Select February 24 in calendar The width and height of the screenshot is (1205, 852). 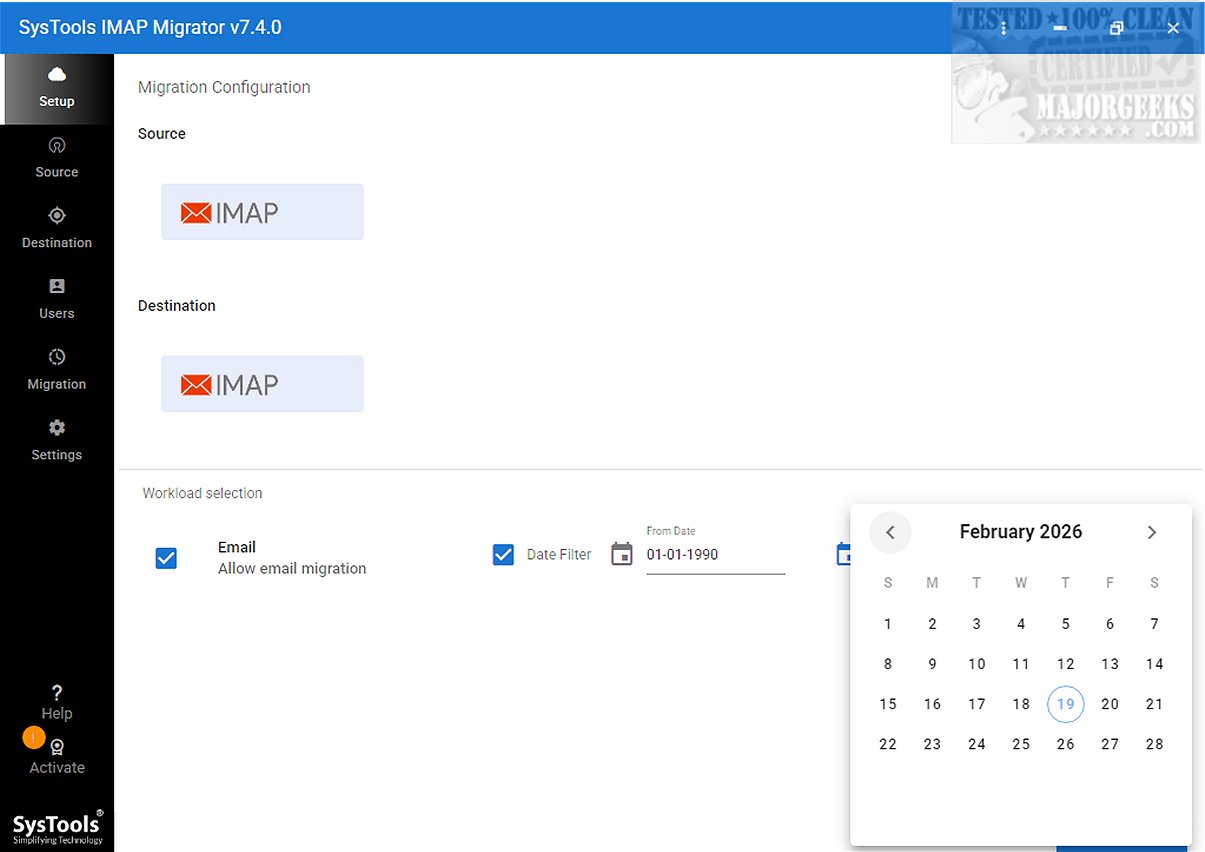pos(977,744)
